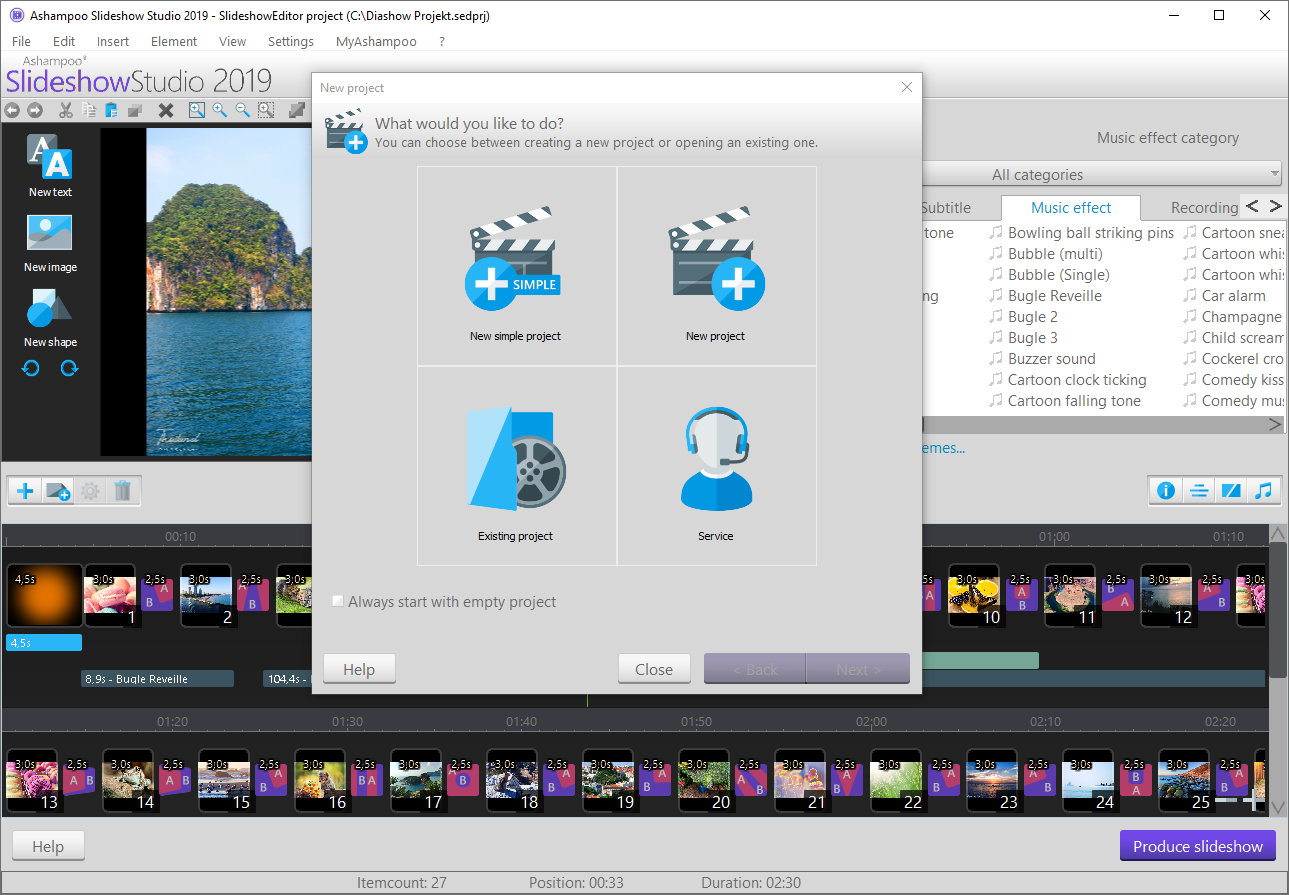Choose New project clapperboard
Viewport: 1289px width, 895px height.
pyautogui.click(x=716, y=266)
